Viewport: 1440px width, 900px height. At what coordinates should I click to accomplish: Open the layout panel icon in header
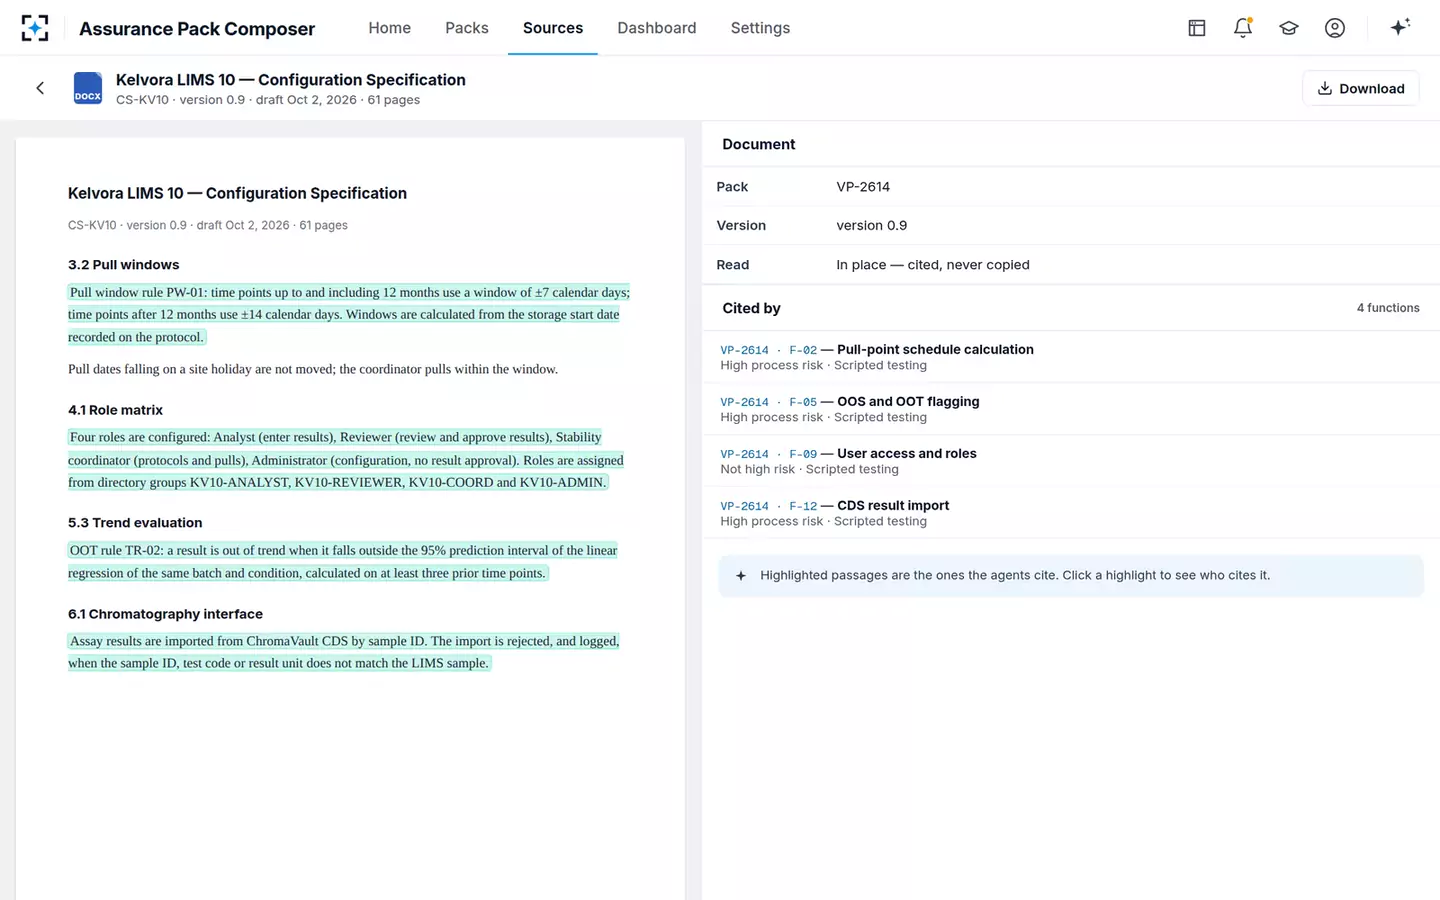[x=1197, y=28]
